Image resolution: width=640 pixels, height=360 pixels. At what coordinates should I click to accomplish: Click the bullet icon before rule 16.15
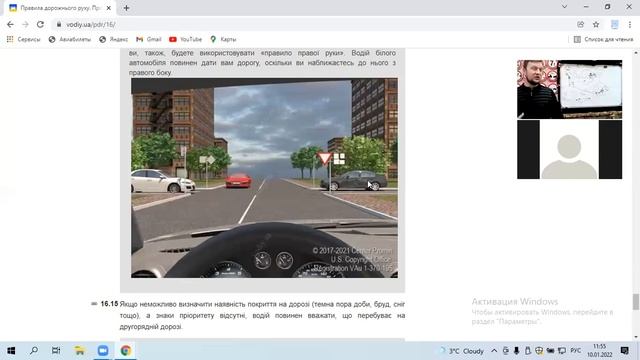tap(94, 304)
